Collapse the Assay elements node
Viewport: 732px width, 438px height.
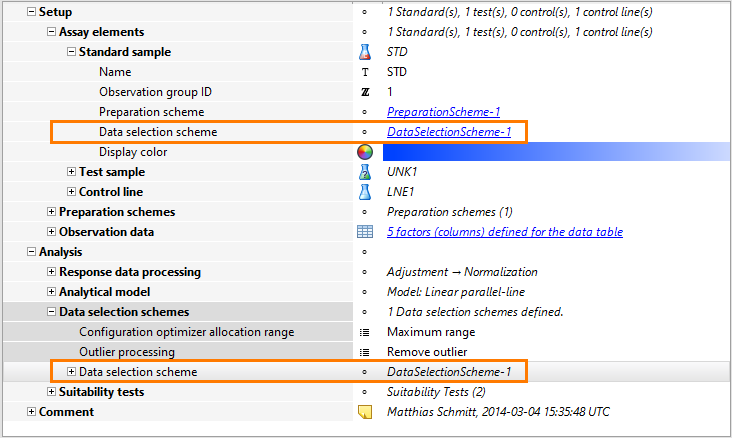(51, 32)
